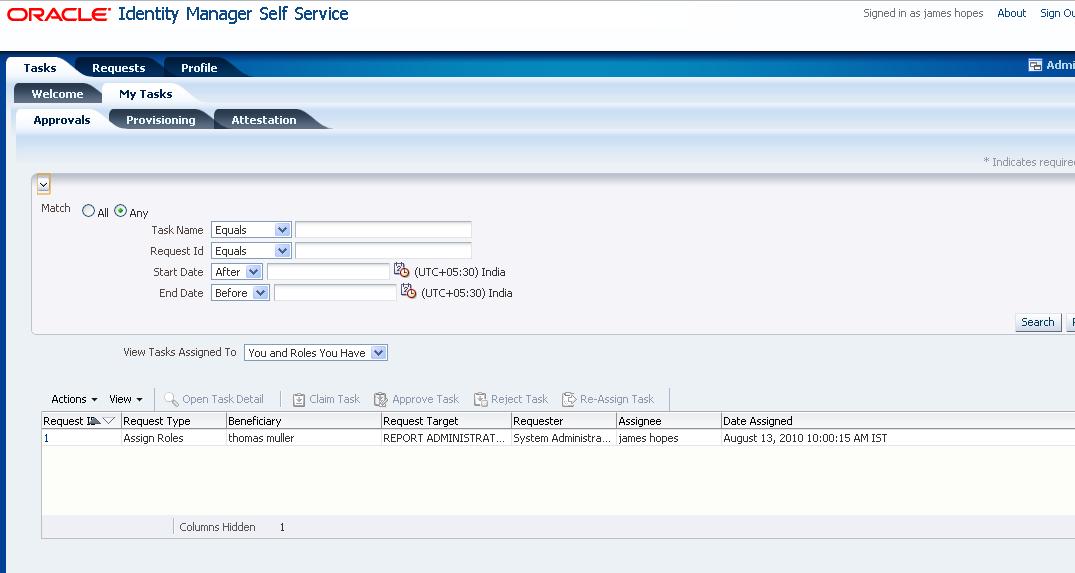Click the 'Columns Hidden' footer text
The height and width of the screenshot is (573, 1075).
click(x=217, y=527)
